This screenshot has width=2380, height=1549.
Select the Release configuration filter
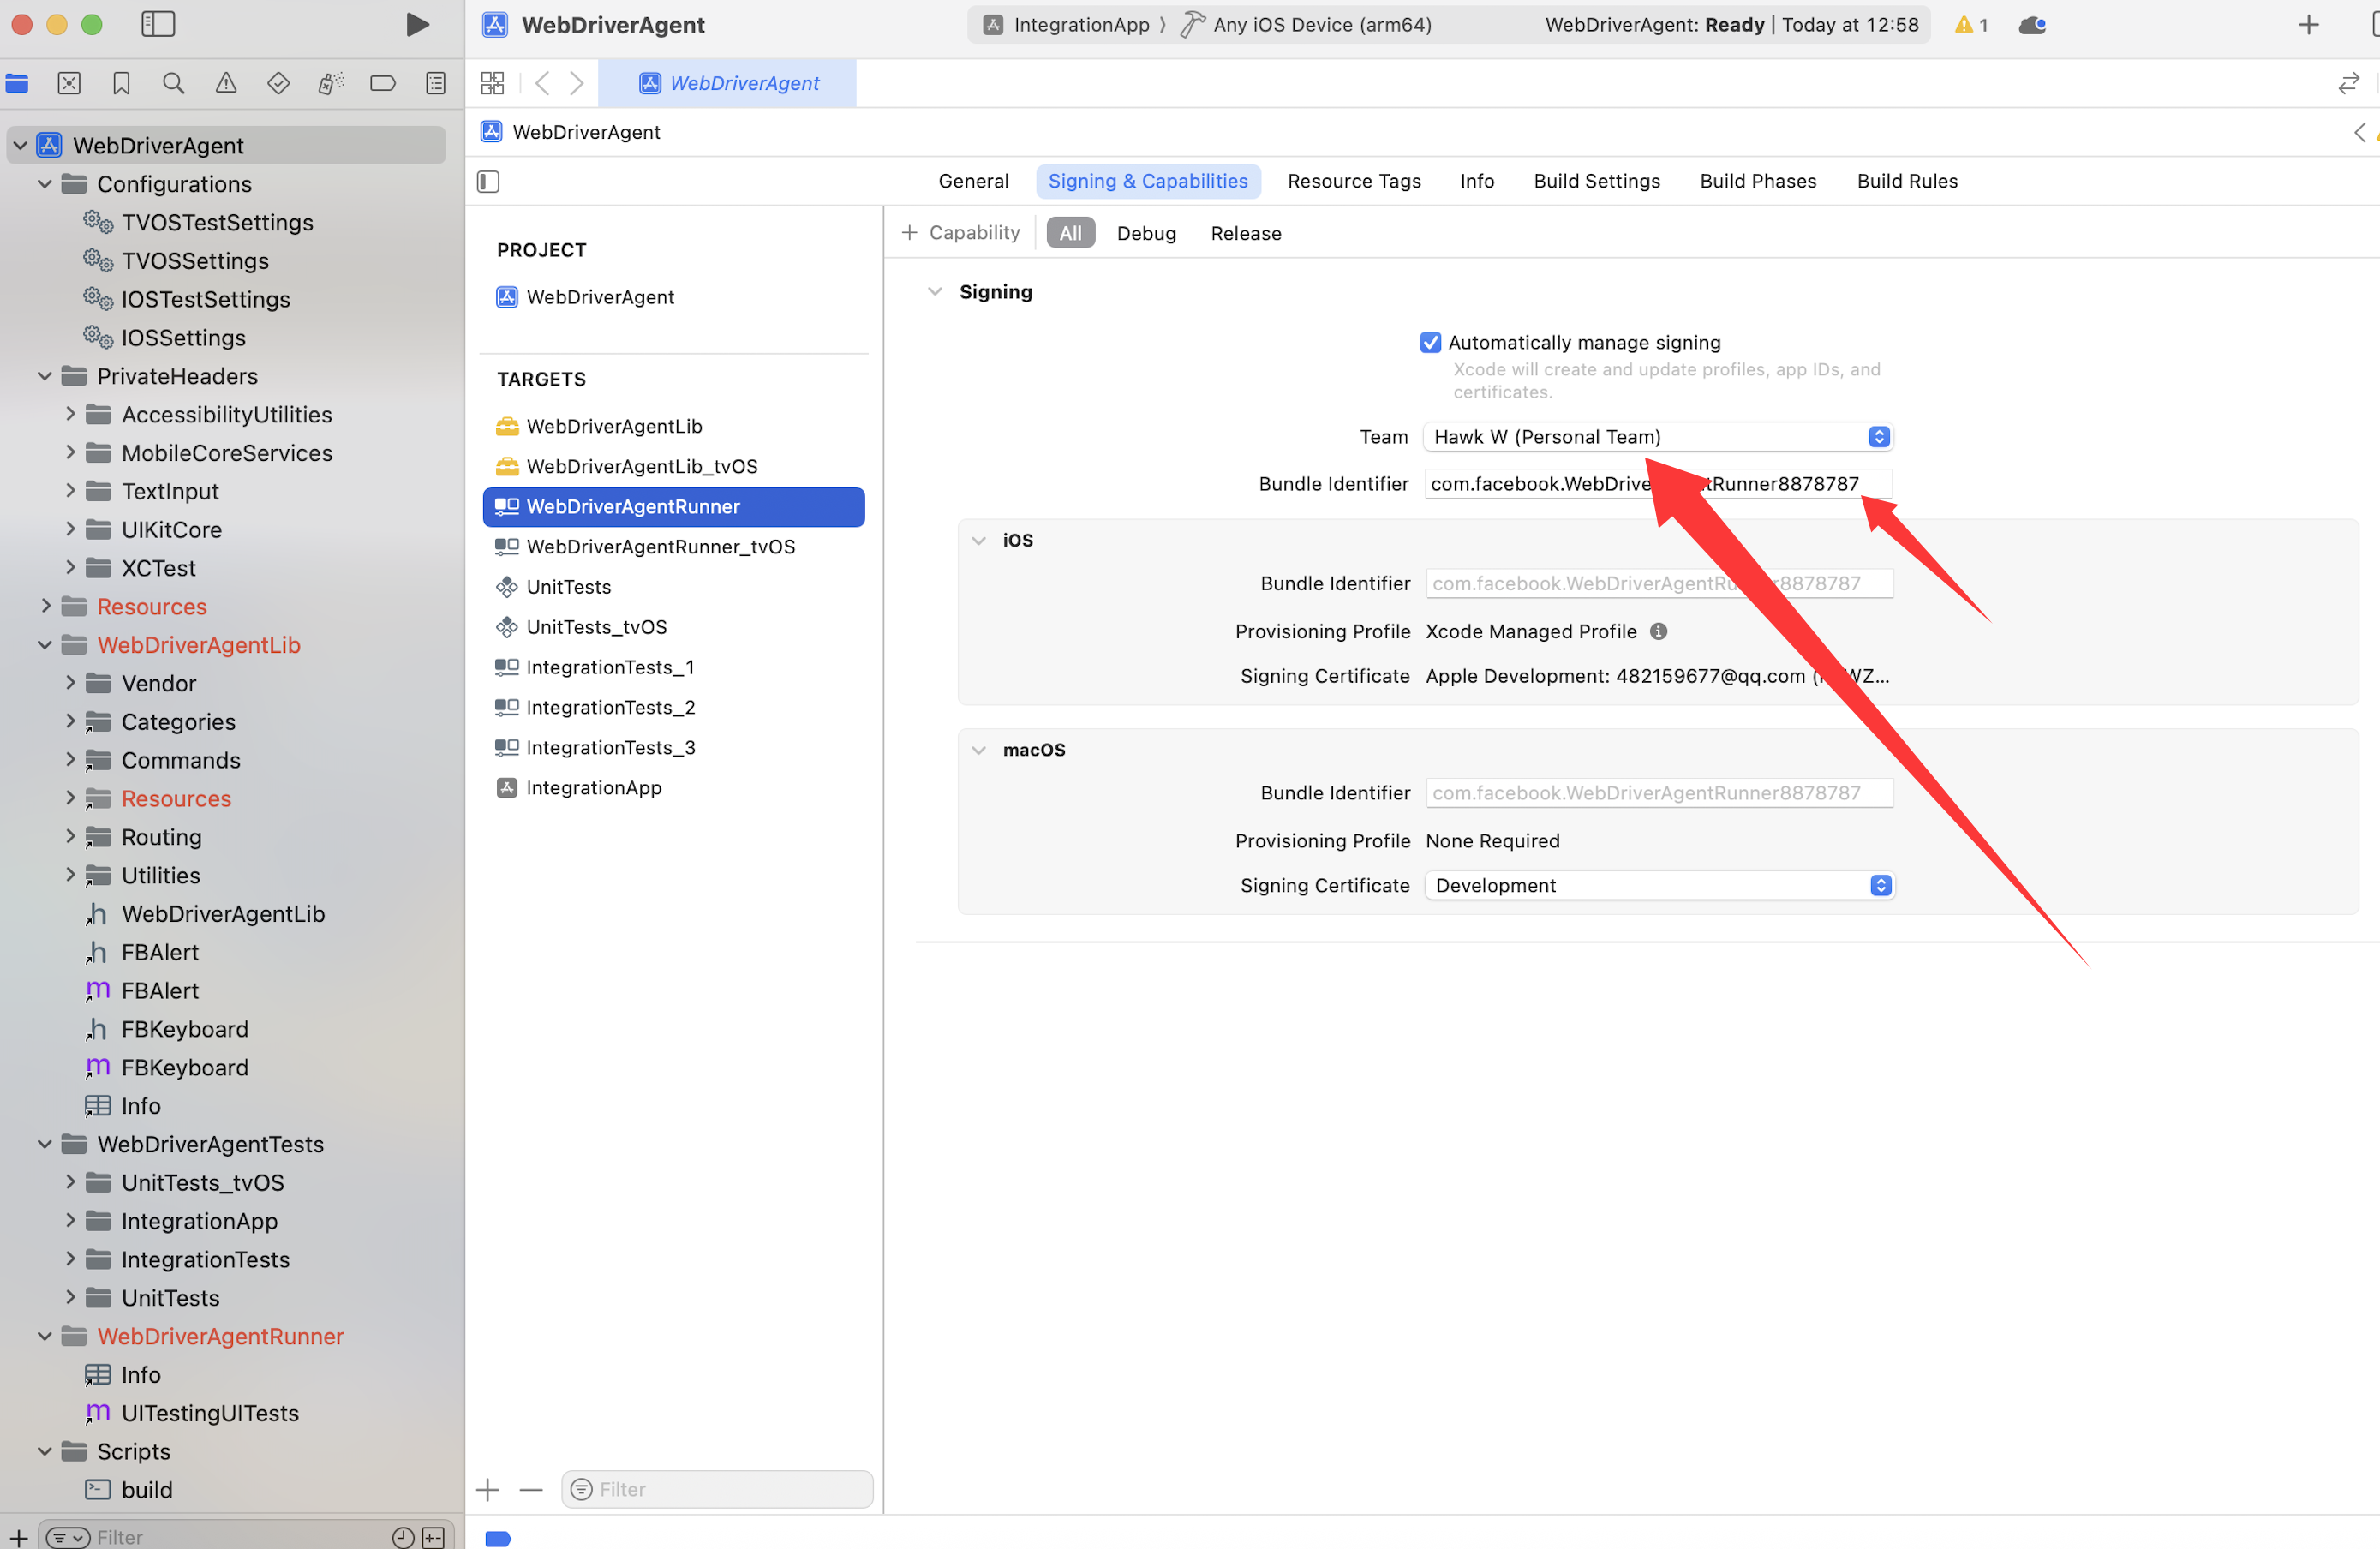(x=1245, y=233)
